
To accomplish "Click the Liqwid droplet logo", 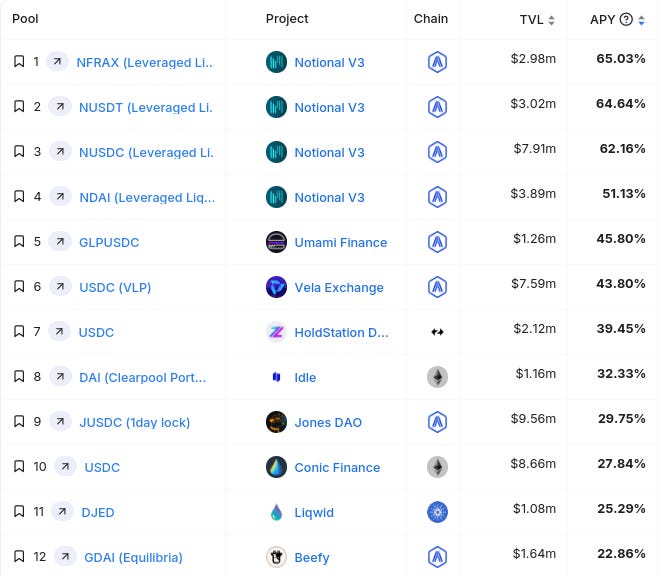I will pyautogui.click(x=277, y=512).
